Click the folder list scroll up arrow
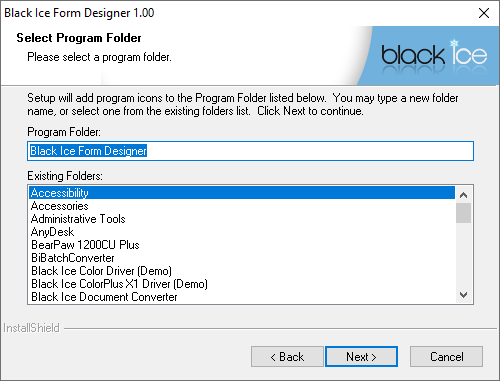 (x=464, y=195)
